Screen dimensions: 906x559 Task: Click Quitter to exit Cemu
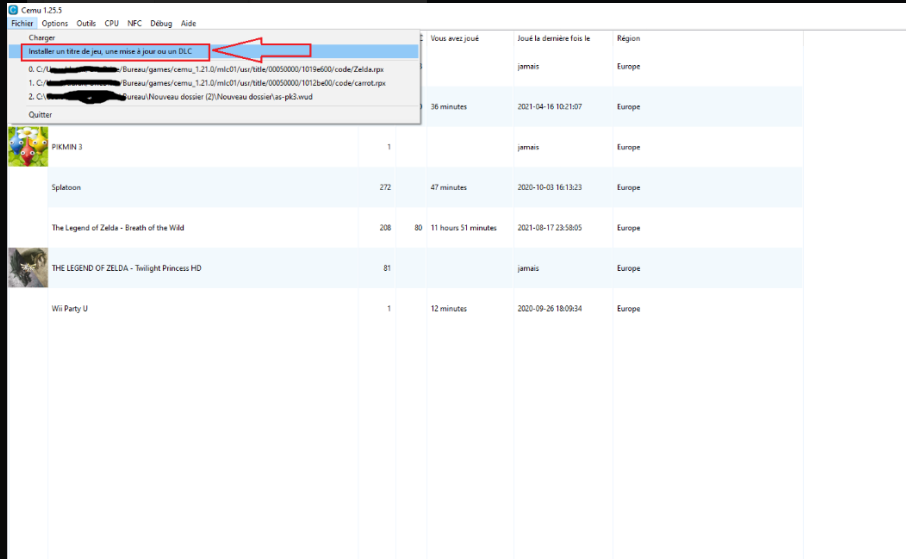coord(41,115)
